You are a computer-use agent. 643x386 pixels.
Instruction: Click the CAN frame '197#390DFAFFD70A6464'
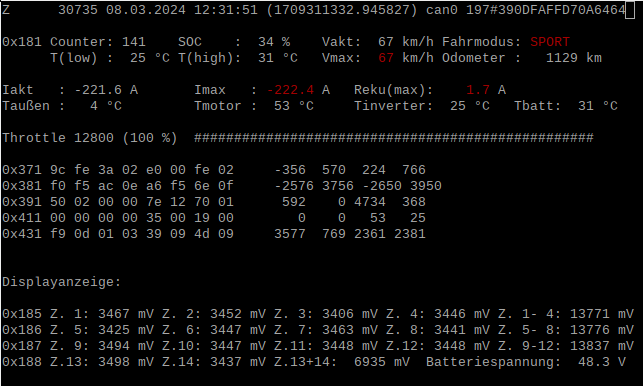pos(546,9)
